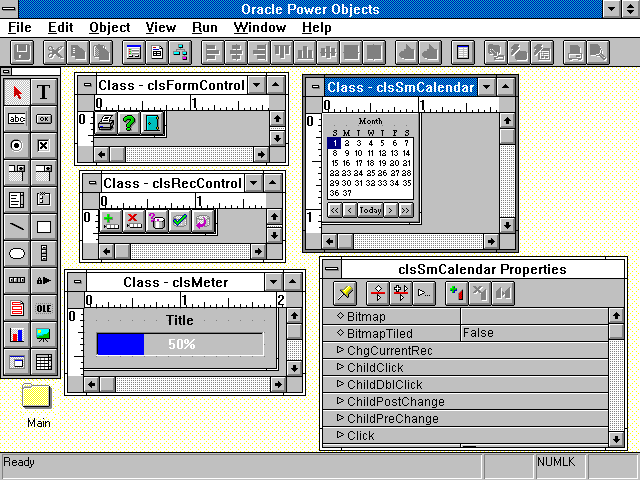Screen dimensions: 640x480
Task: Open the Main folder icon
Action: 37,396
